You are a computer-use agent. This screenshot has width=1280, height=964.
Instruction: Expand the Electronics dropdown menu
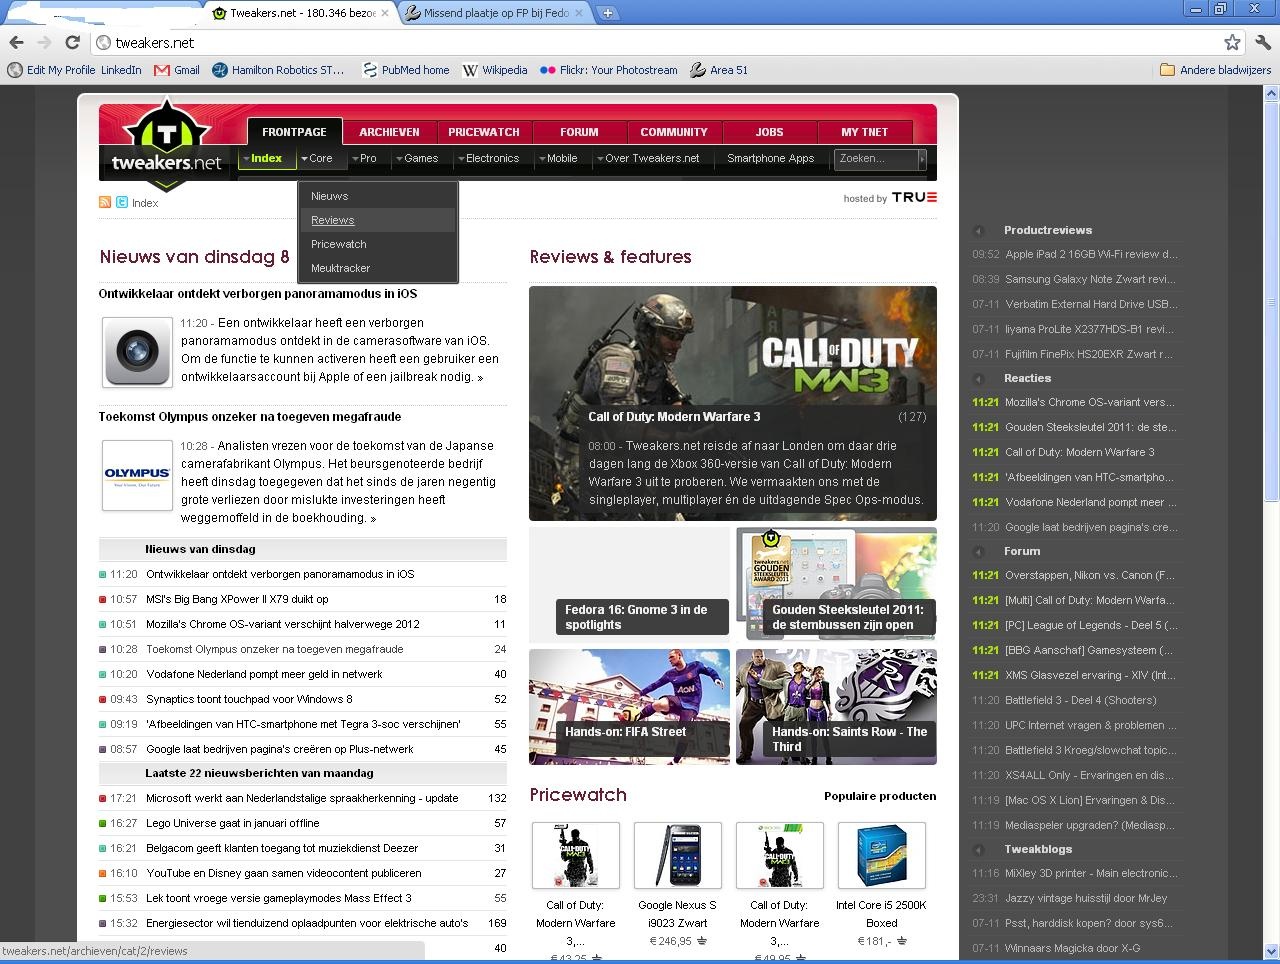461,159
